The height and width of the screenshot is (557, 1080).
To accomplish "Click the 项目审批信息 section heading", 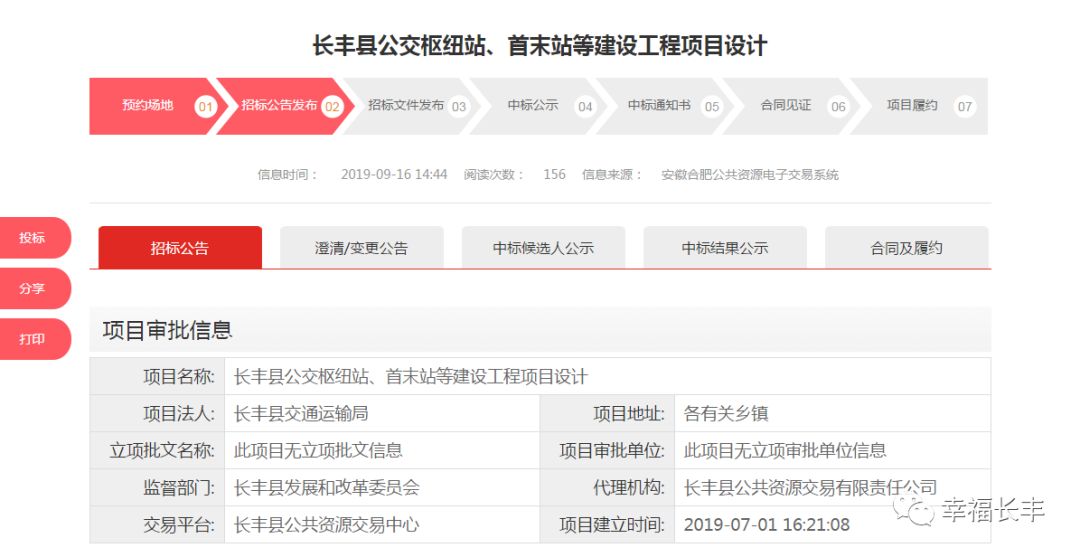I will tap(167, 330).
